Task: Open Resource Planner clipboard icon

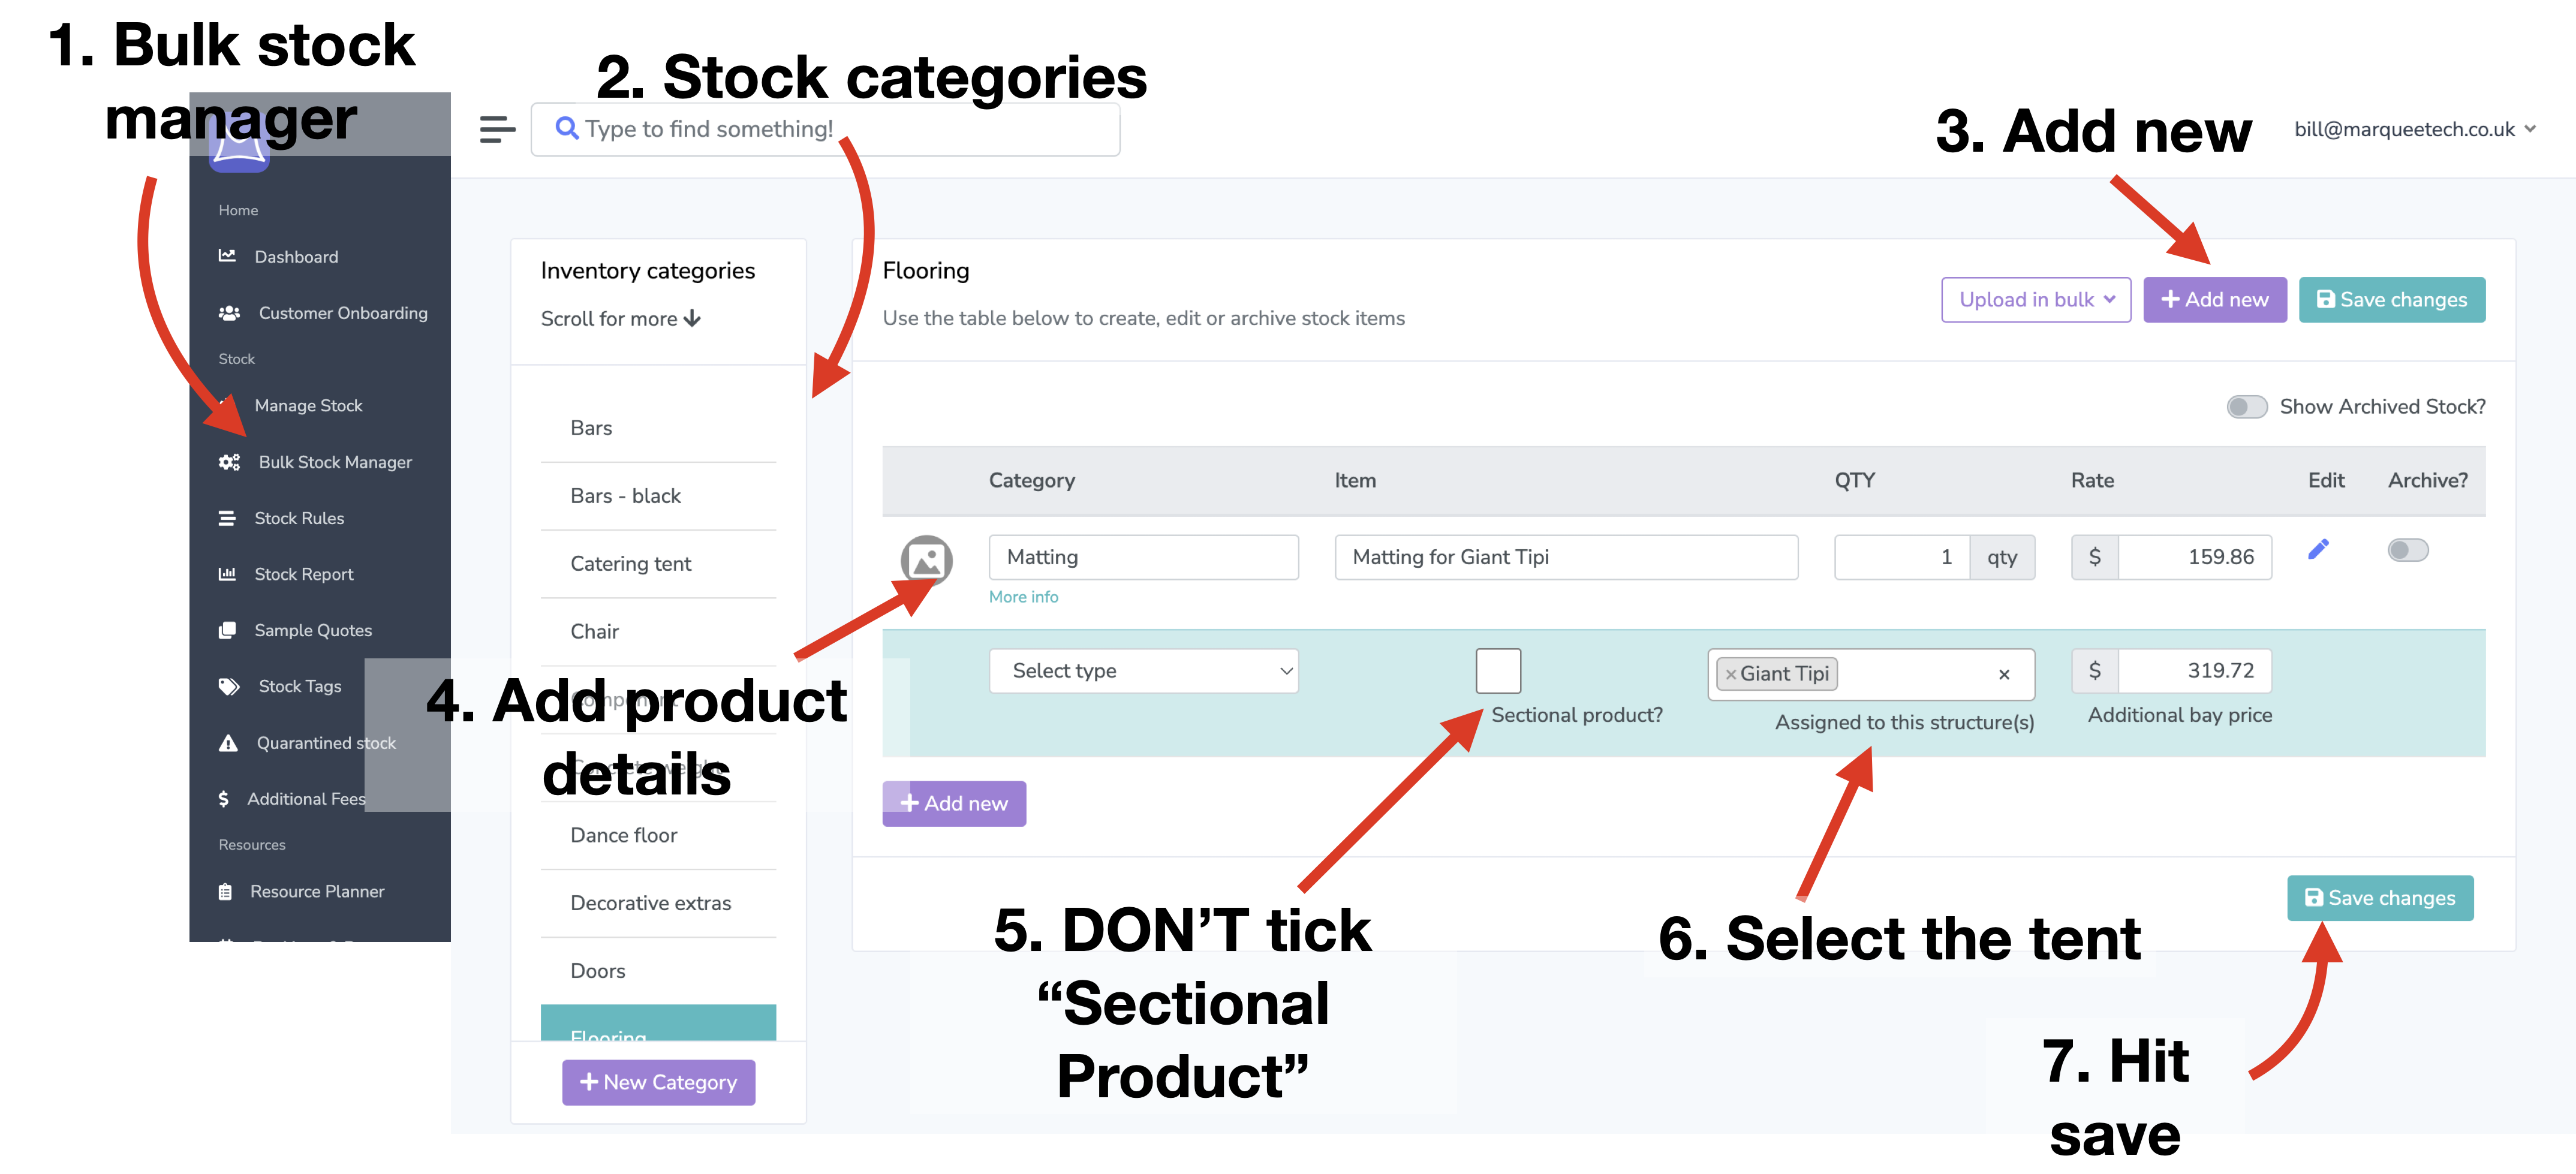Action: [225, 891]
